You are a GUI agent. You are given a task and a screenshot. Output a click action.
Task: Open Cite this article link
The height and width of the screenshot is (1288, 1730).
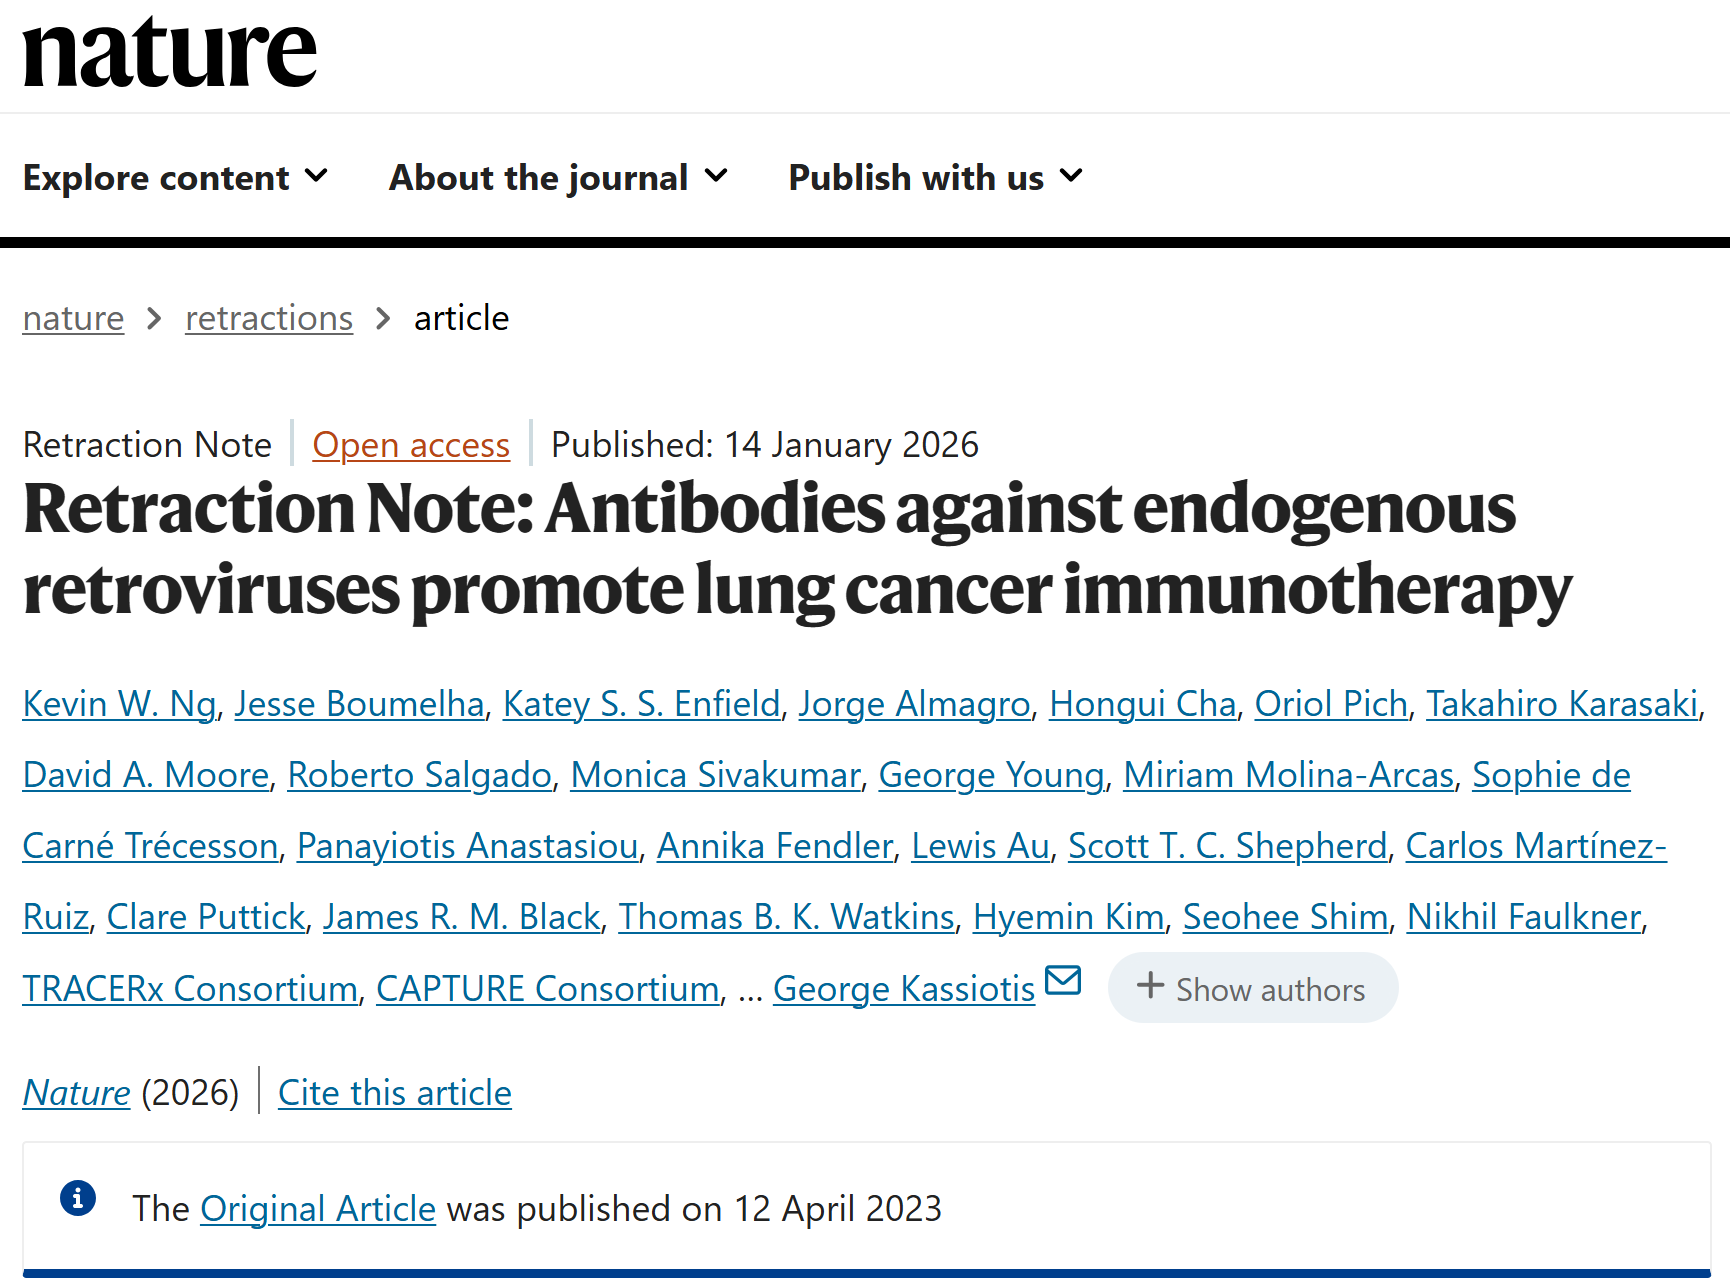pyautogui.click(x=395, y=1093)
